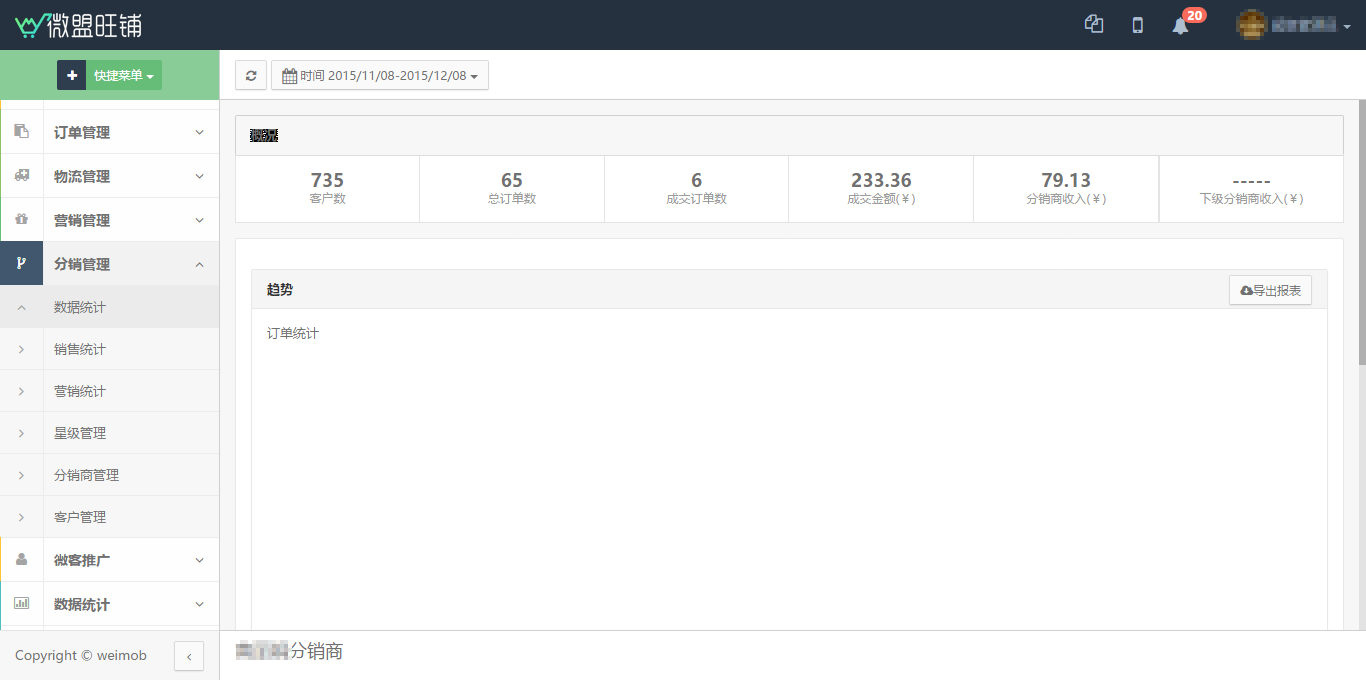Open the date range time dropdown

[380, 75]
